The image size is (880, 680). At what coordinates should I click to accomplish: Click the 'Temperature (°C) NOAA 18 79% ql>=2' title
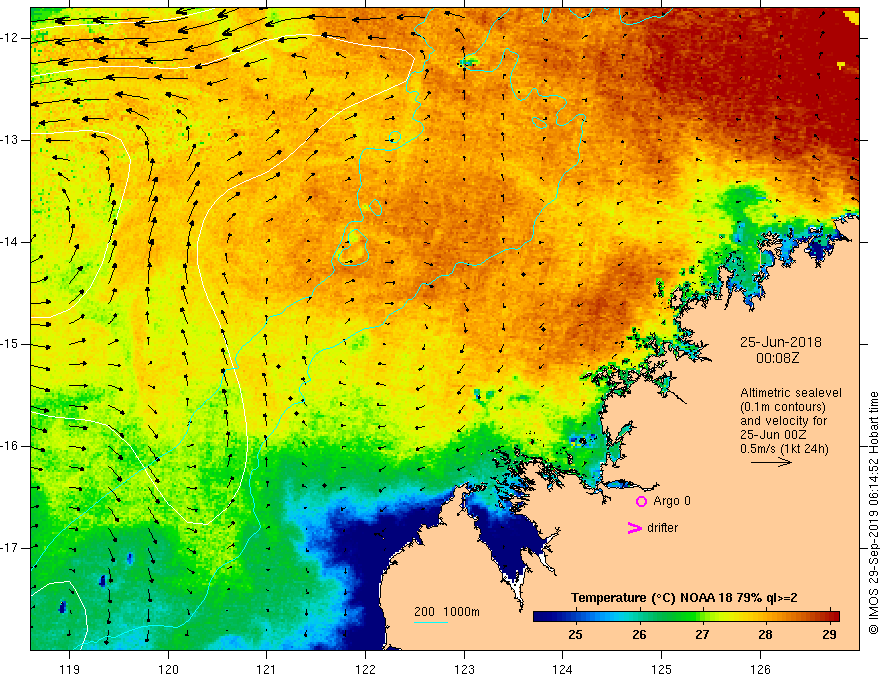[x=684, y=598]
